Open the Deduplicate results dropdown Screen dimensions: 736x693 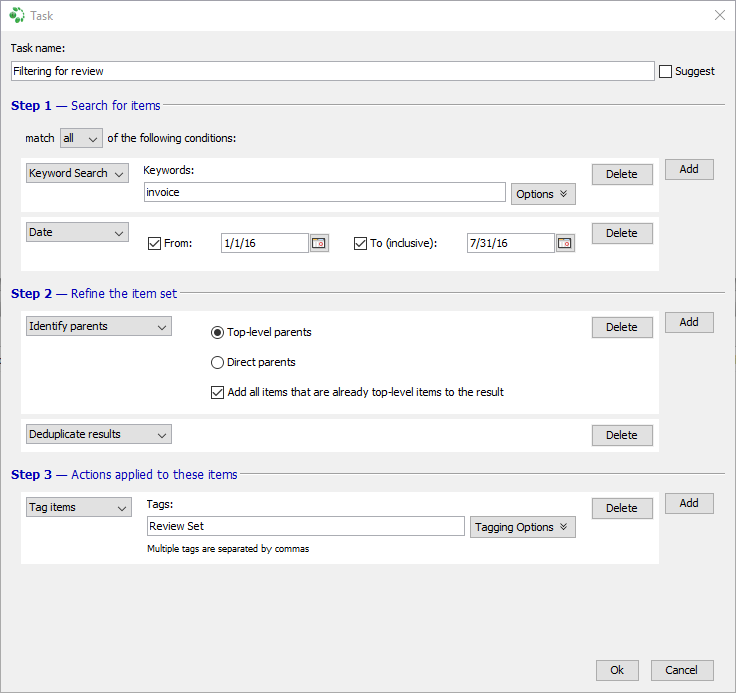pyautogui.click(x=98, y=434)
